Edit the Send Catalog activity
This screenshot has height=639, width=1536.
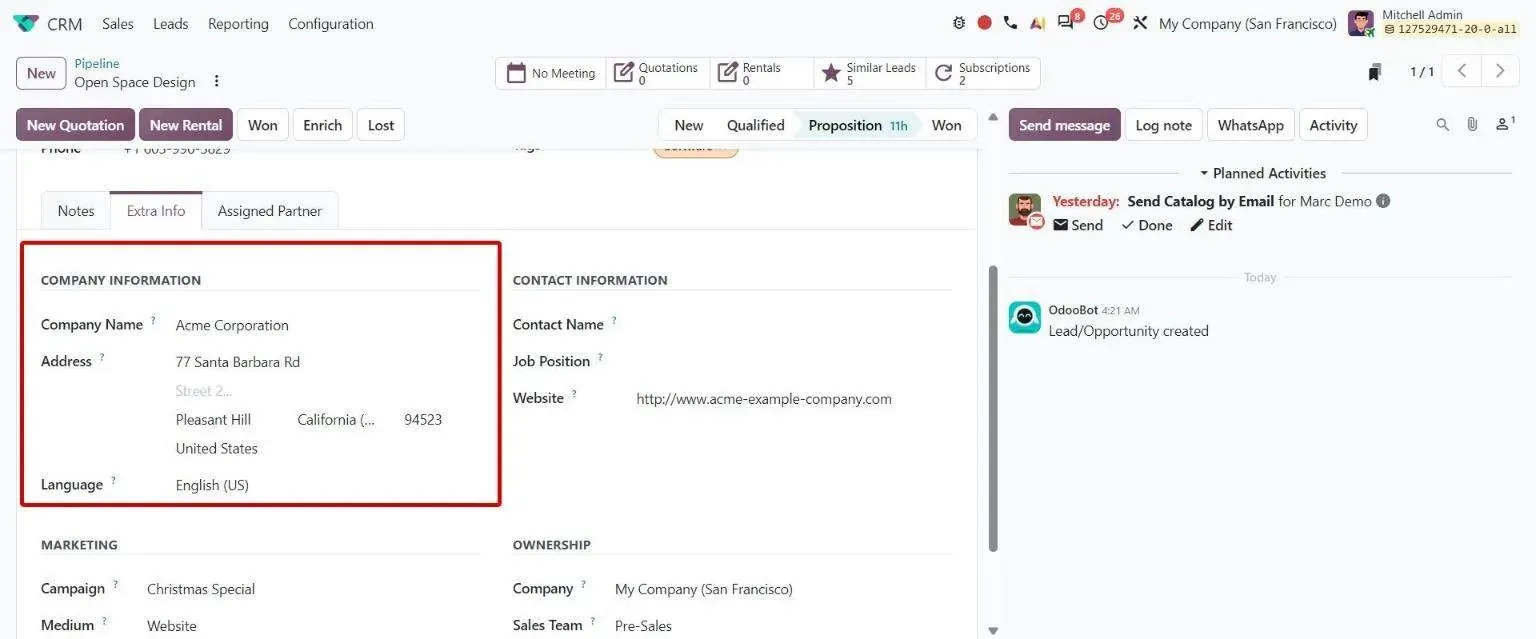click(x=1211, y=225)
